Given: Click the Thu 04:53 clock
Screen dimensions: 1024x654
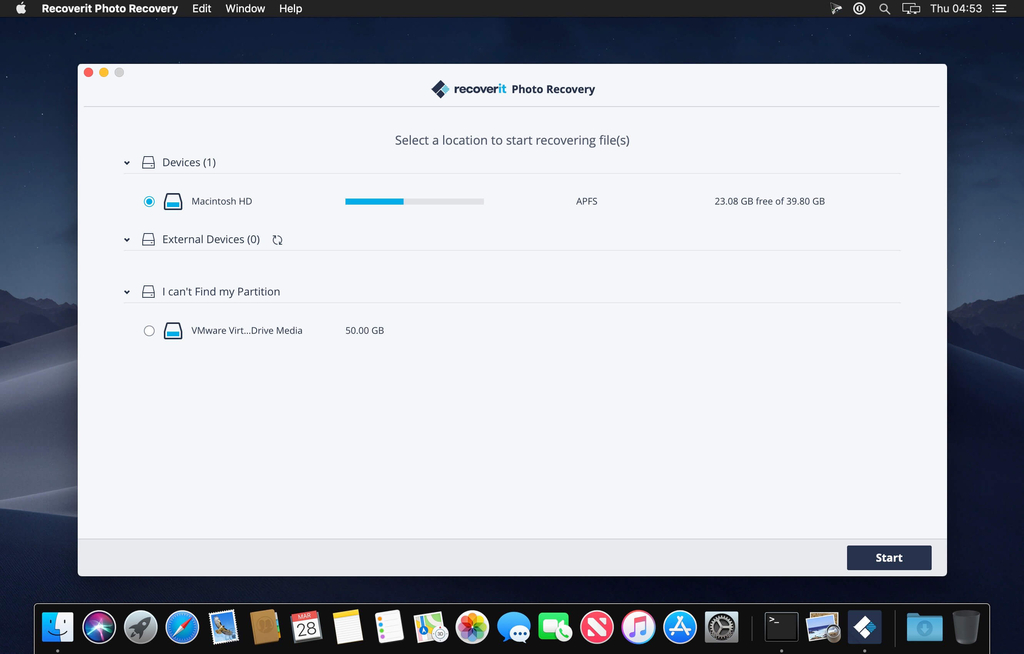Looking at the screenshot, I should tap(956, 8).
